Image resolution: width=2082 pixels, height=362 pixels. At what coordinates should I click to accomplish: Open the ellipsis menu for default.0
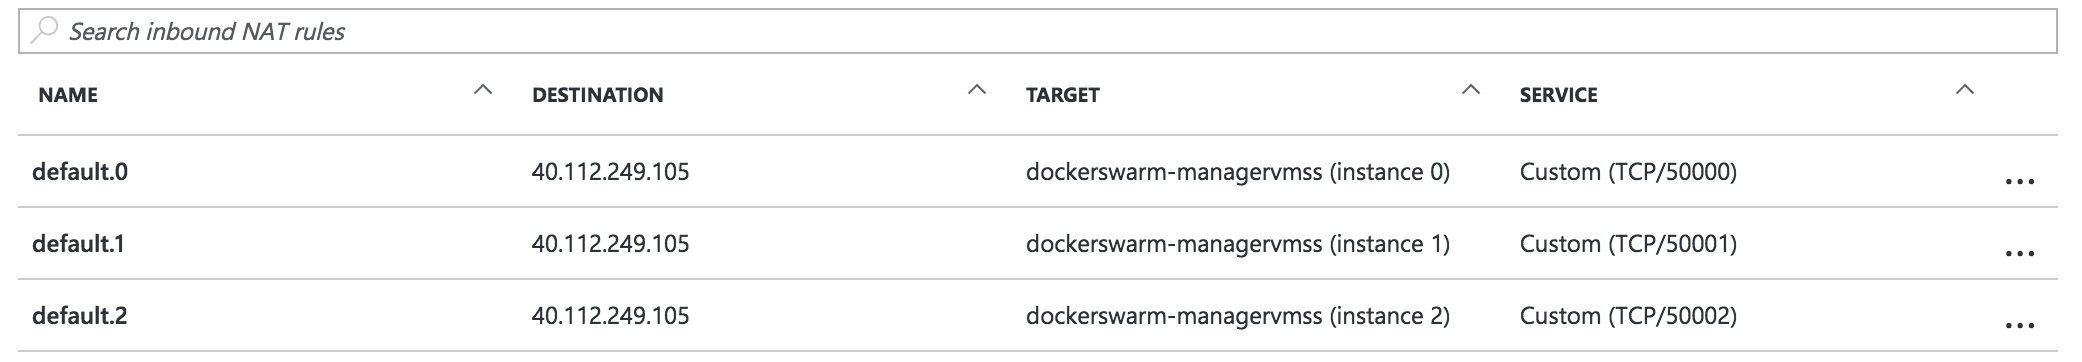[2020, 182]
